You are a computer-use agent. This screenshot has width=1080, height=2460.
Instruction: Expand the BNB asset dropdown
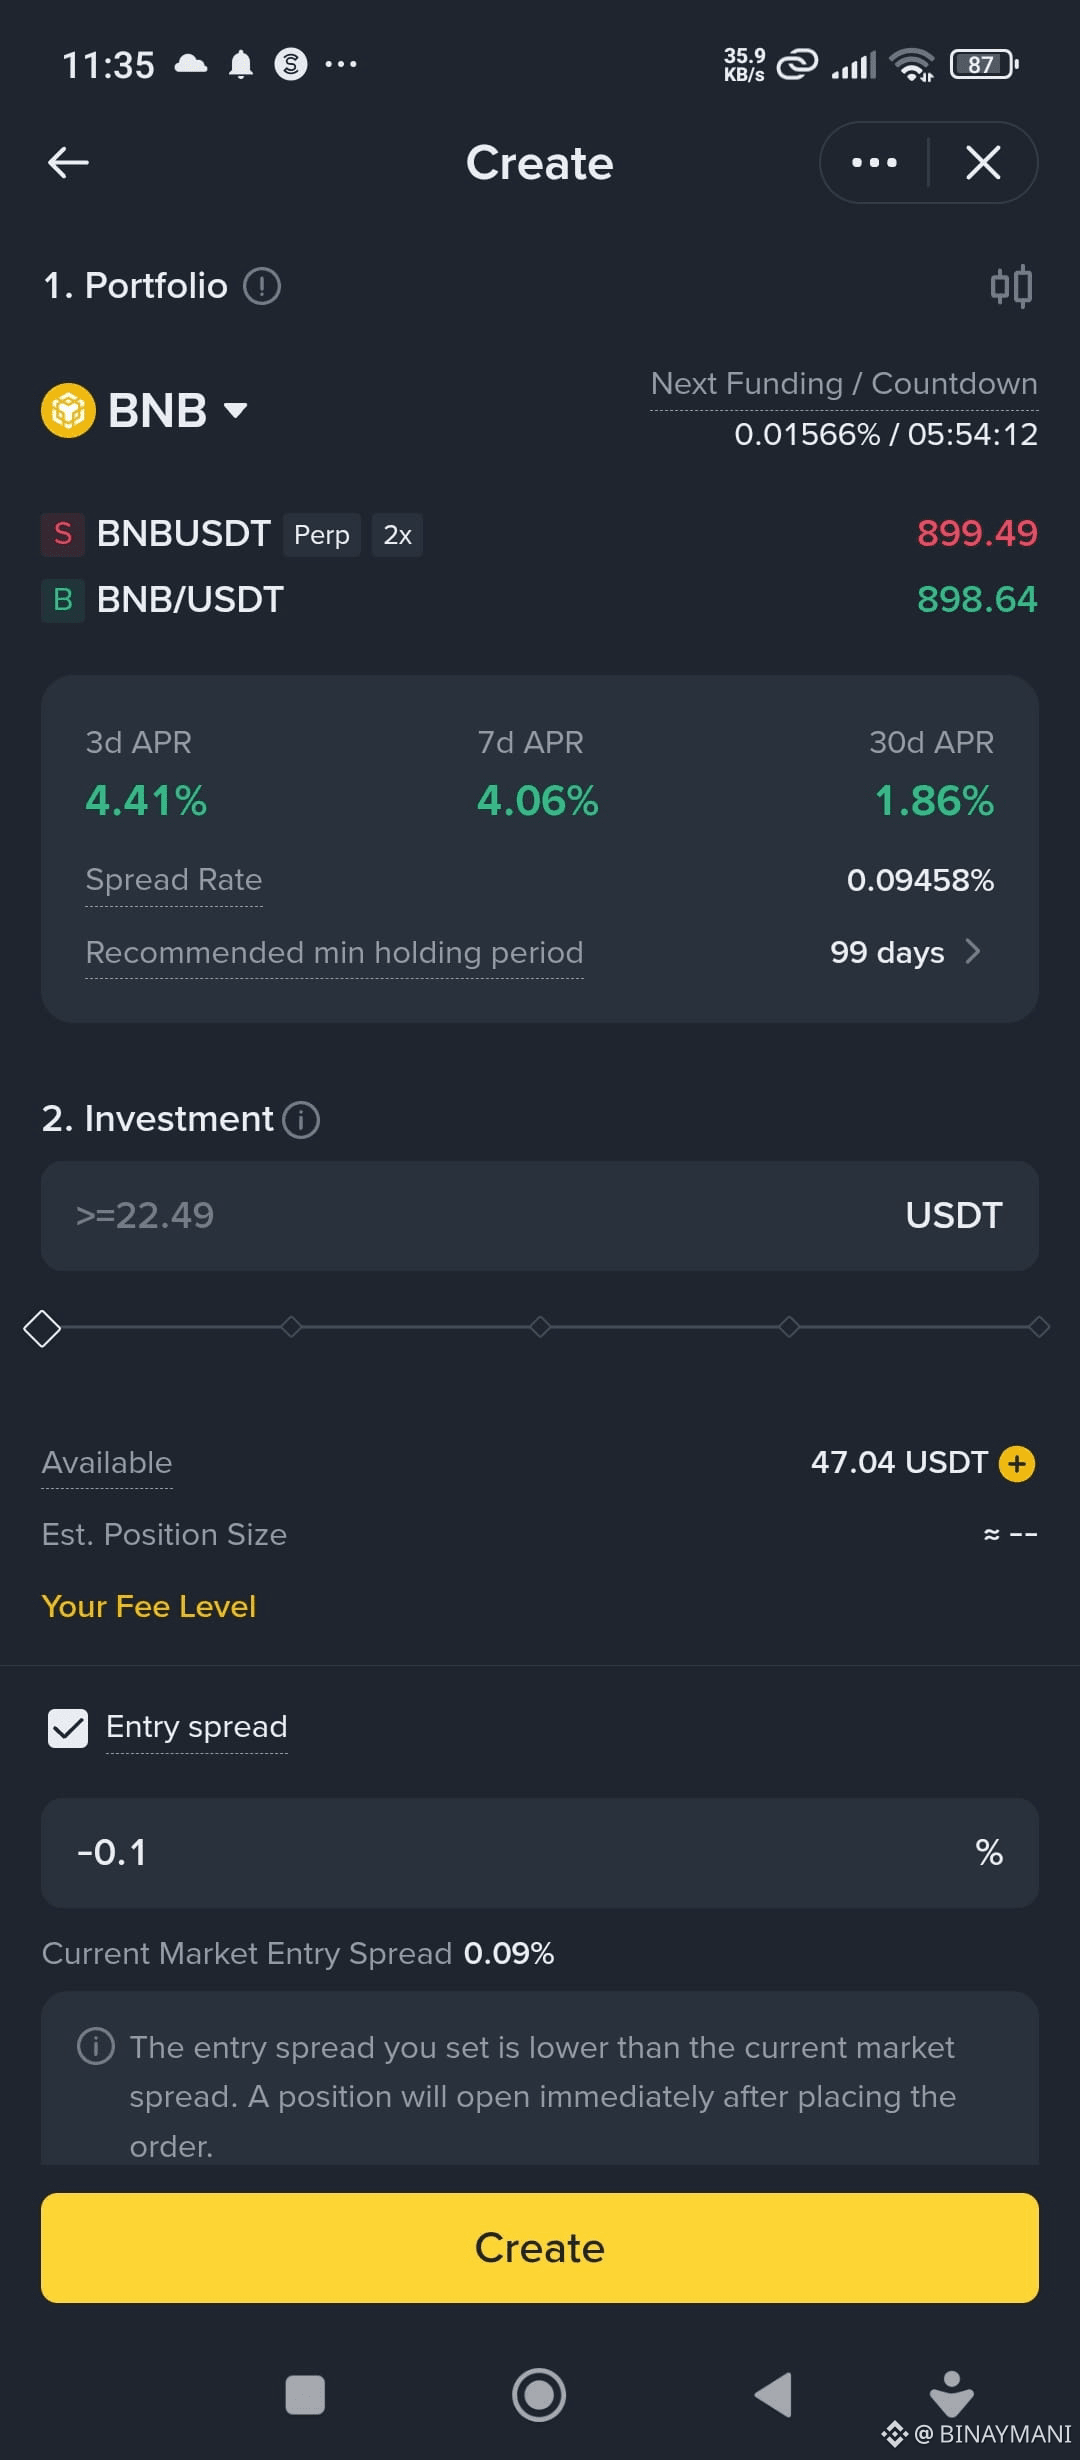pos(236,411)
